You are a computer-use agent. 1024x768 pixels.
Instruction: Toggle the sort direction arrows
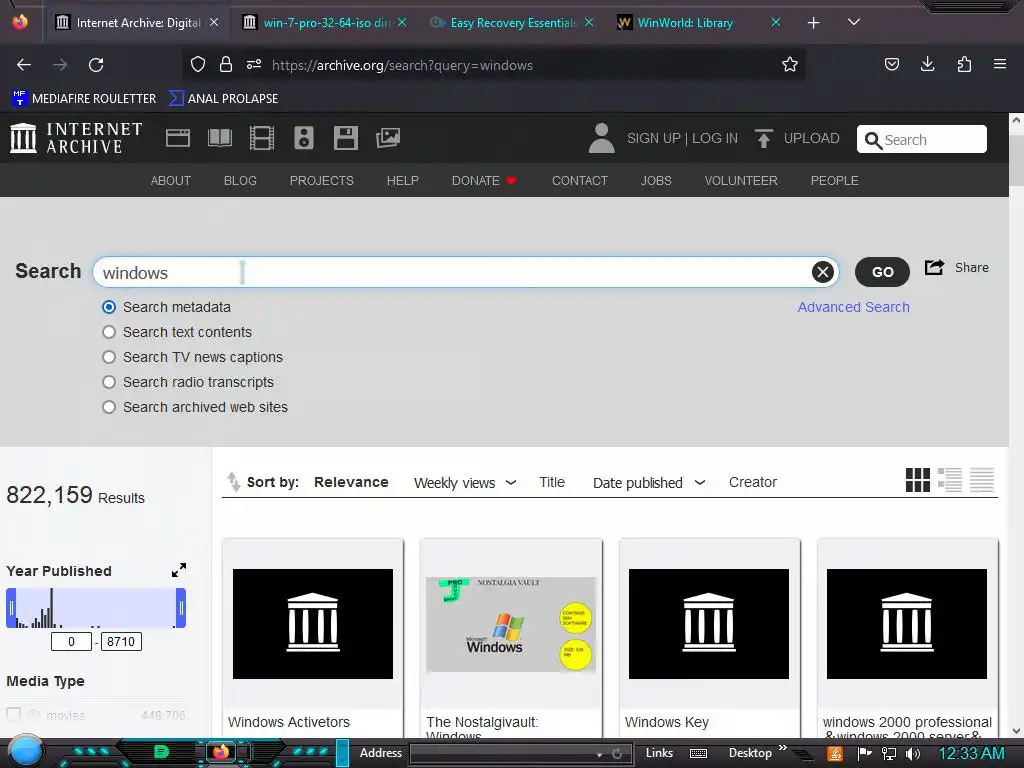233,481
